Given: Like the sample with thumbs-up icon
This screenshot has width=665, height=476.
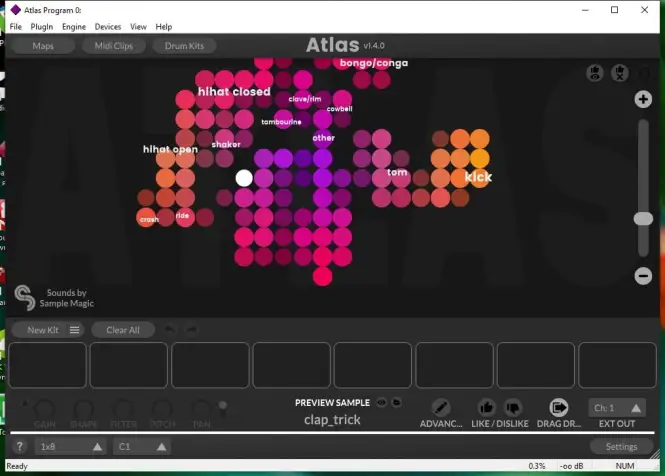Looking at the screenshot, I should (x=486, y=408).
